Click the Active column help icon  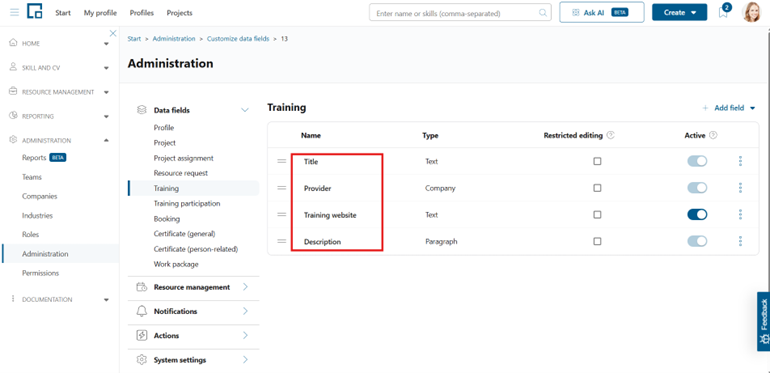click(x=713, y=135)
